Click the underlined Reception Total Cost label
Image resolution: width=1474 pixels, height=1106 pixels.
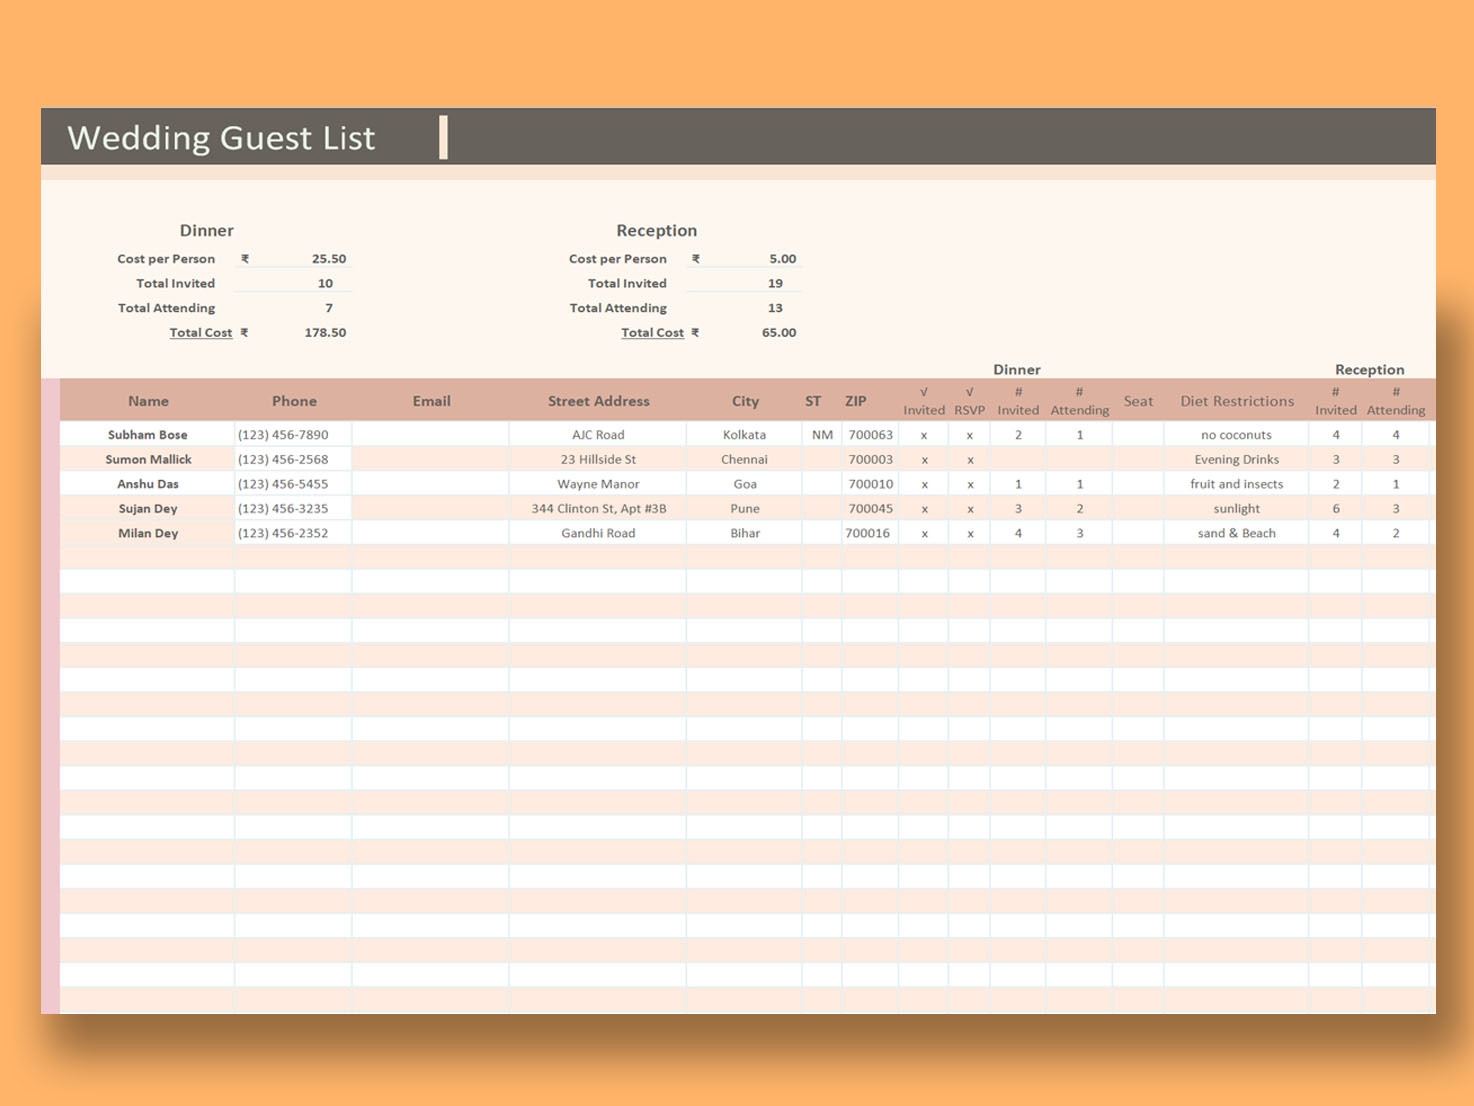pos(652,333)
